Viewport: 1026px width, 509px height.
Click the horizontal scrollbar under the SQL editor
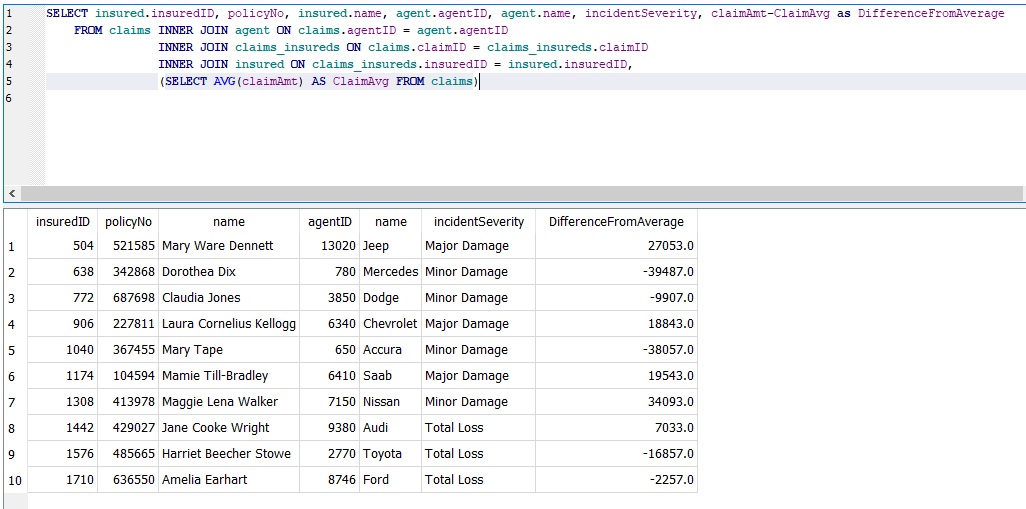coord(521,194)
